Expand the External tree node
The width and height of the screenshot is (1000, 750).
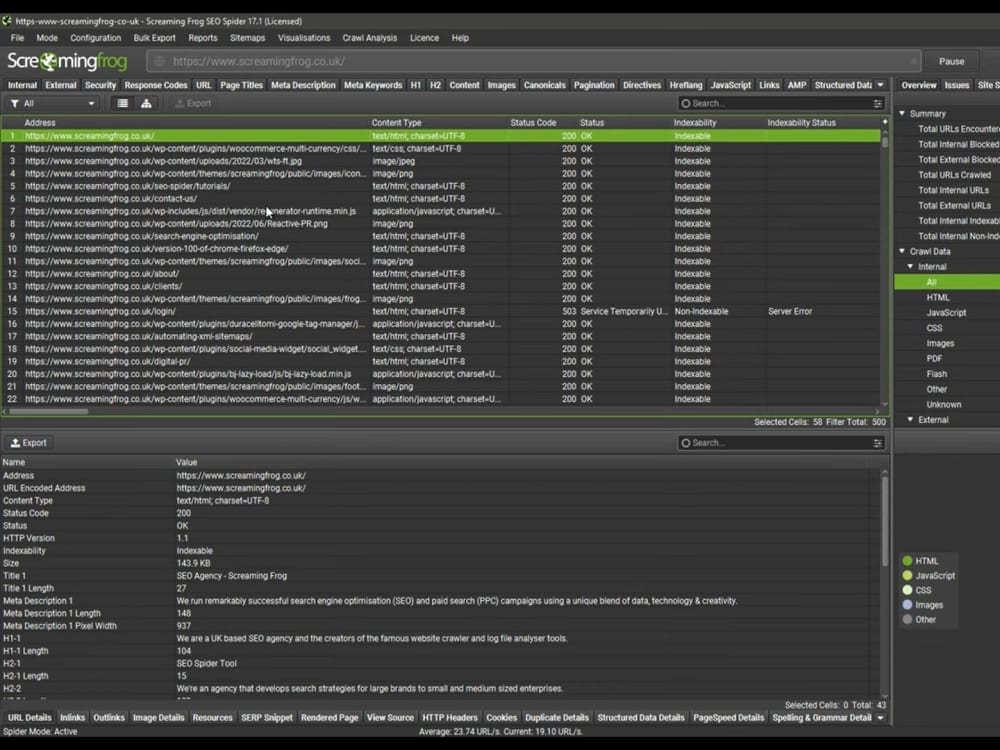tap(910, 420)
